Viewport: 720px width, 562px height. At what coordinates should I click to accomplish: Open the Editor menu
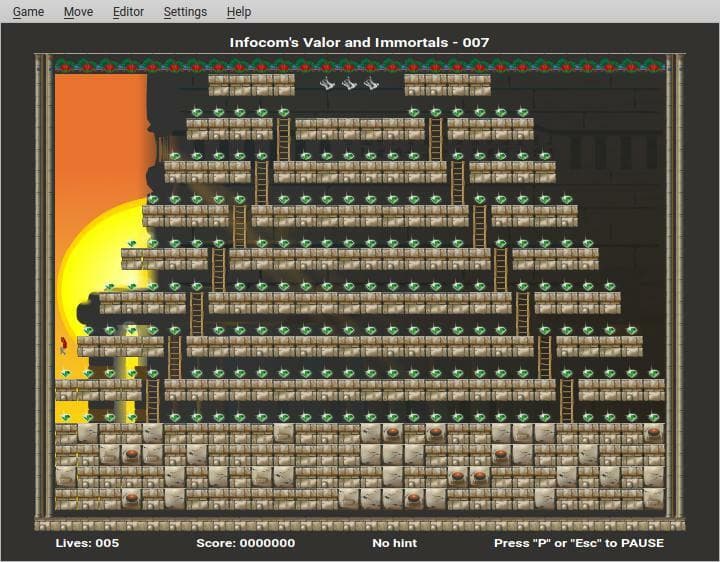(x=128, y=11)
